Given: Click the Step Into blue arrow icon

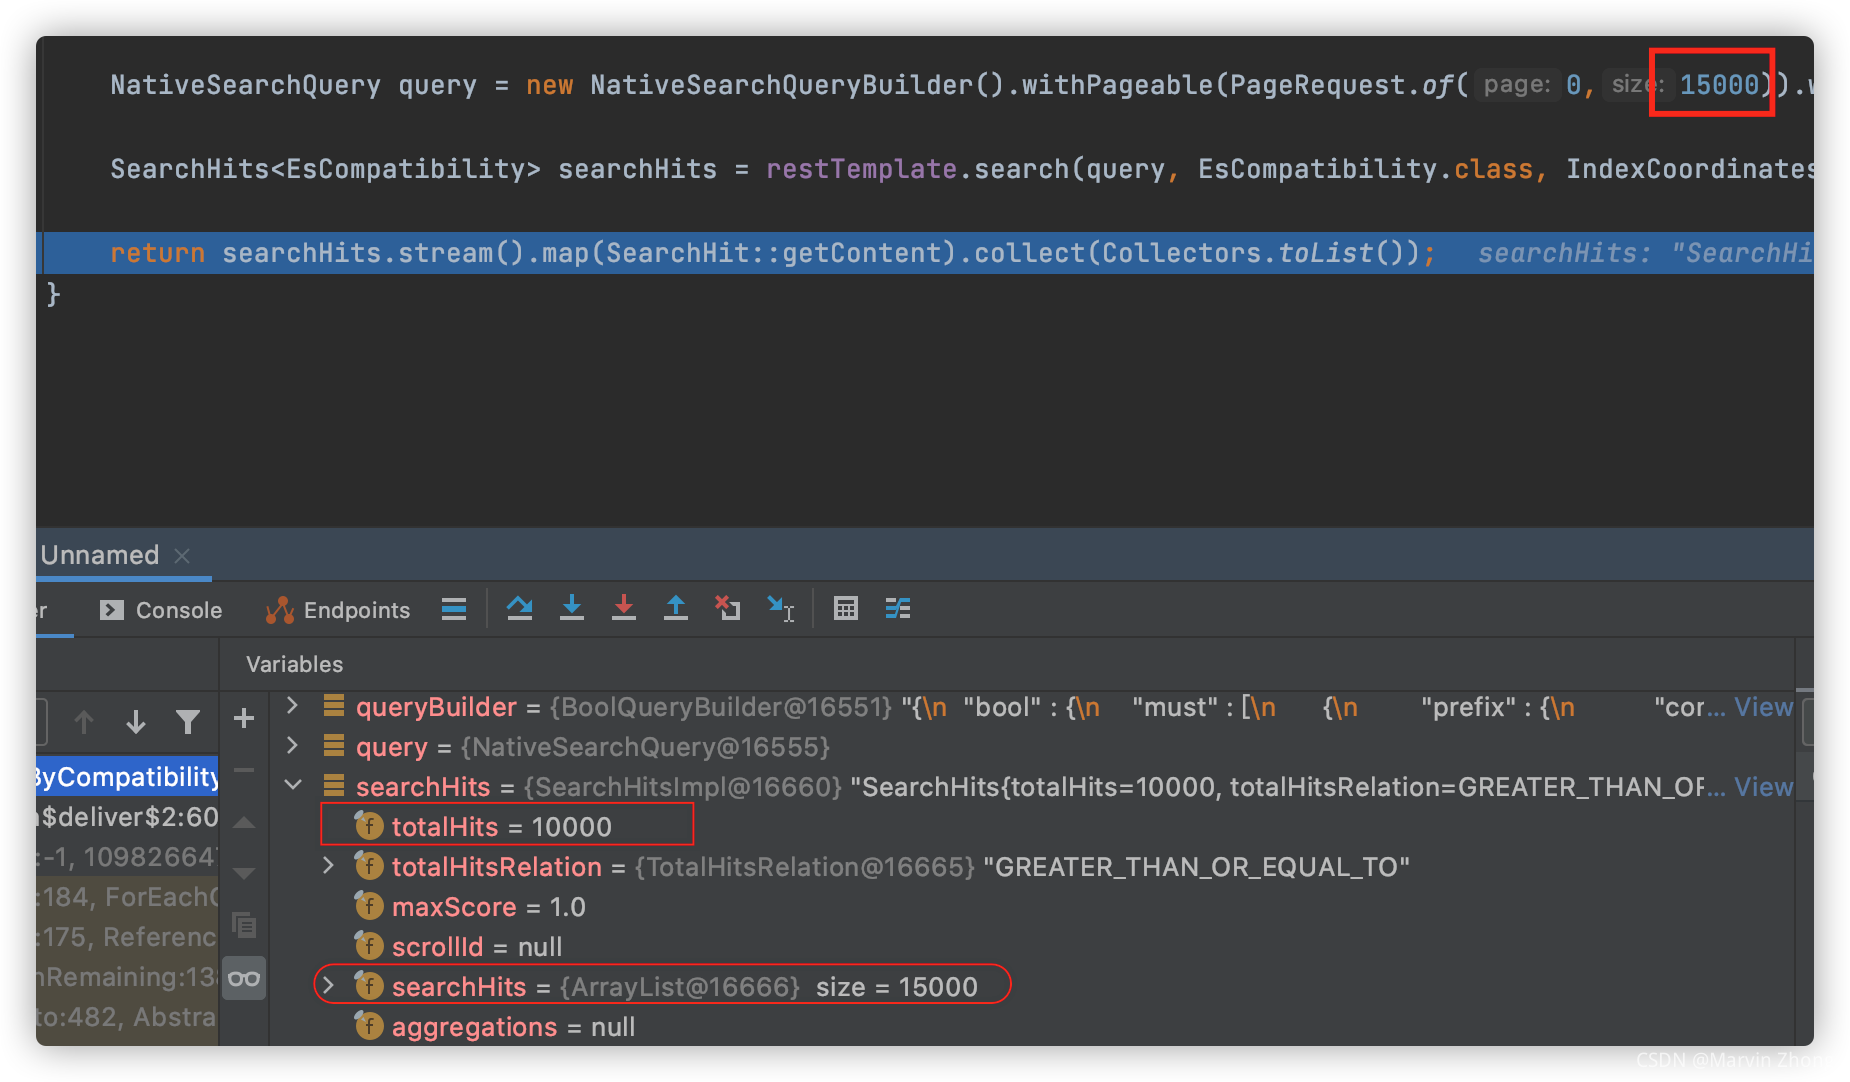Looking at the screenshot, I should click(572, 609).
